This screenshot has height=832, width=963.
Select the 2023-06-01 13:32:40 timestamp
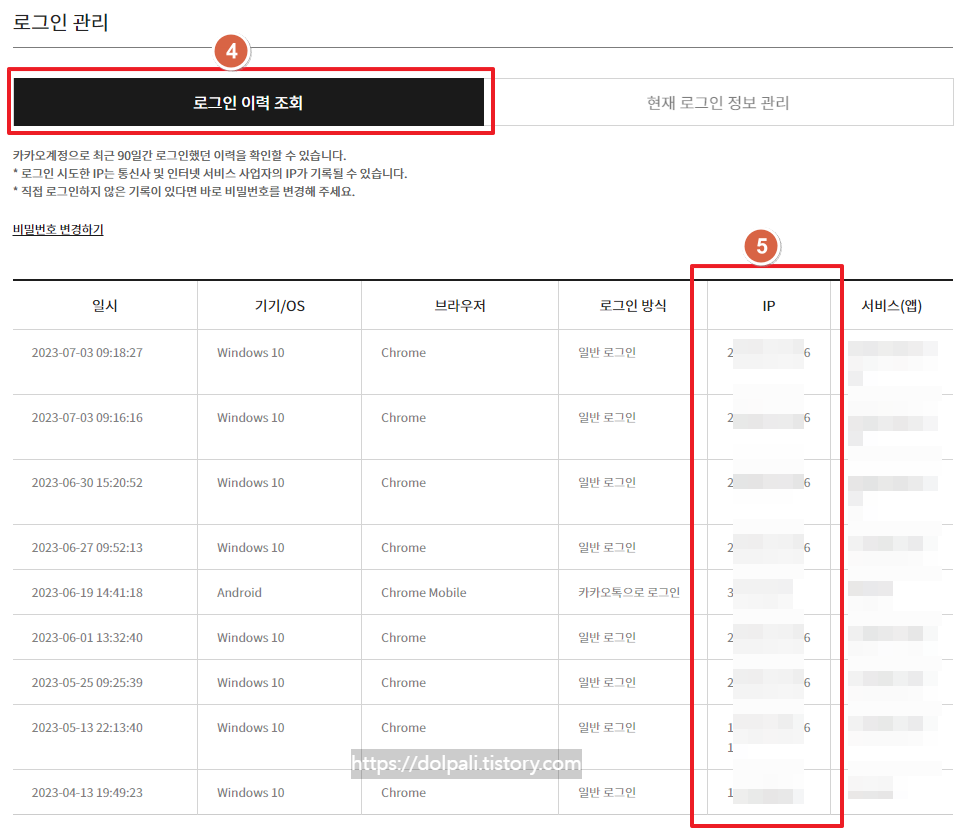point(87,638)
